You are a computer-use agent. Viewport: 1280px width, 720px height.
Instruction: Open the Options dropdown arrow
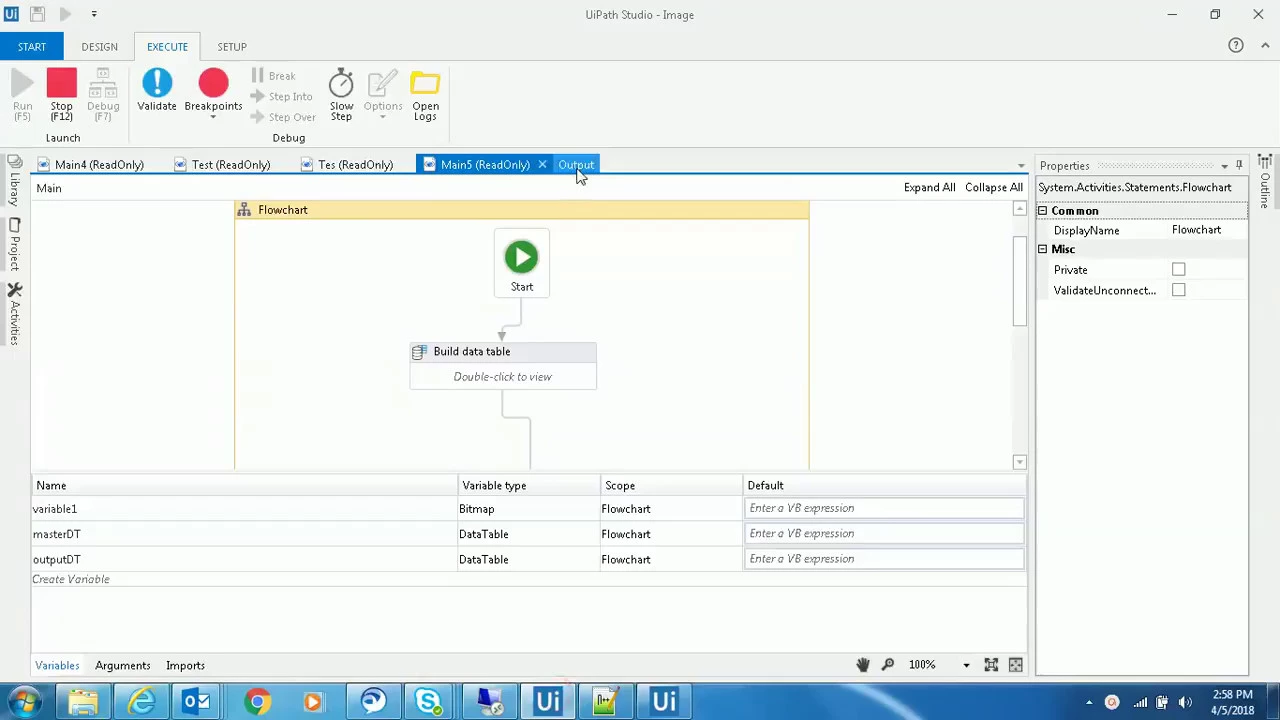pos(383,118)
